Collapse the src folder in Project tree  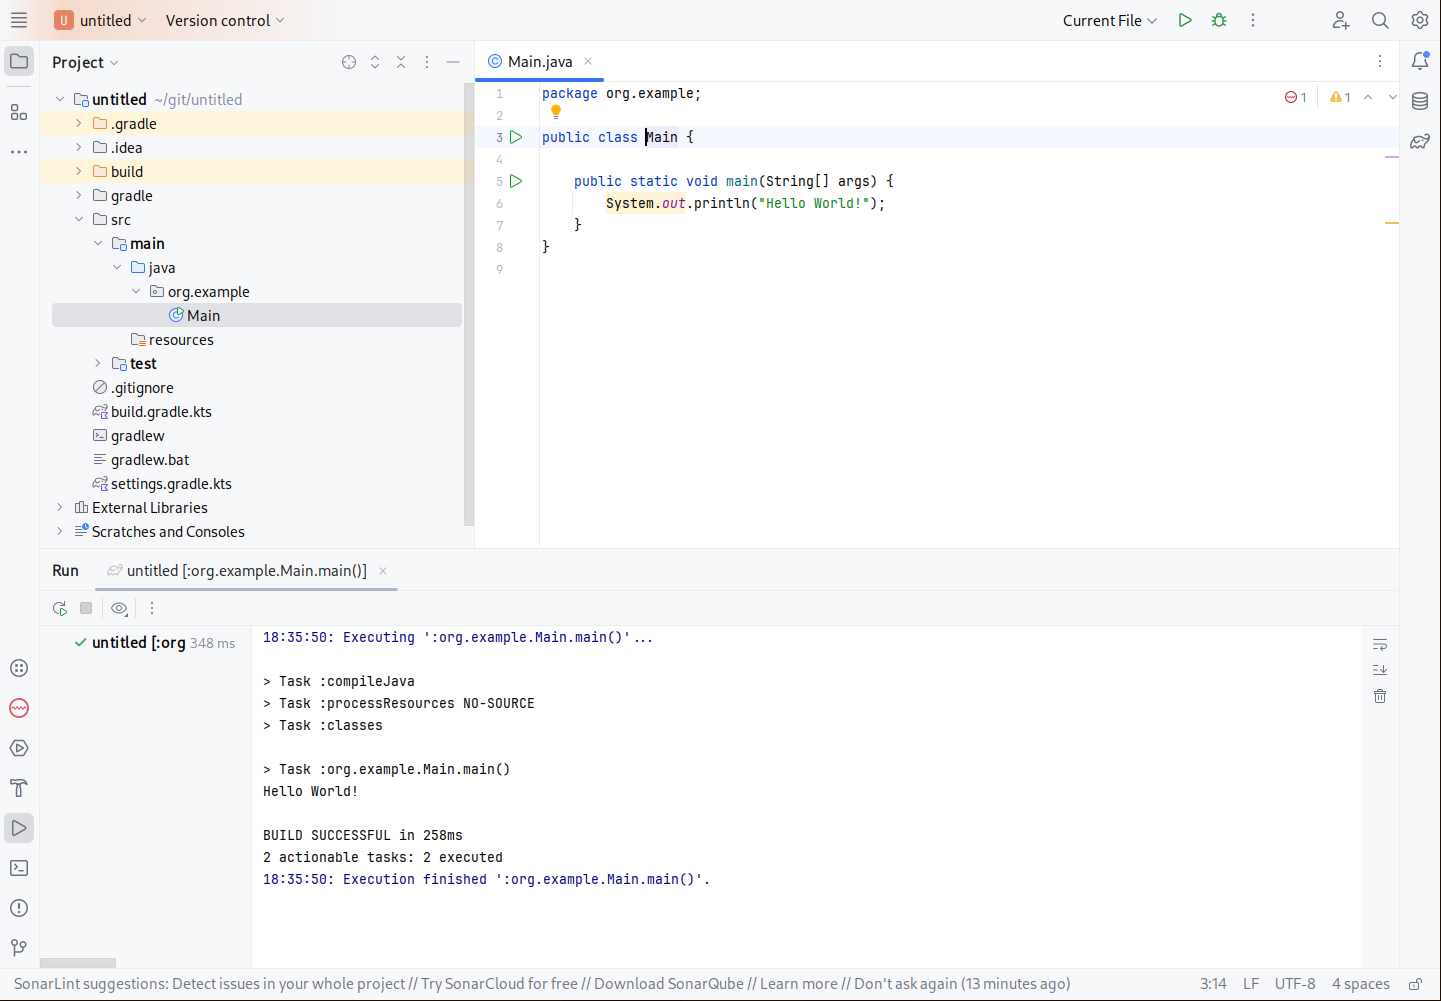[x=79, y=219]
